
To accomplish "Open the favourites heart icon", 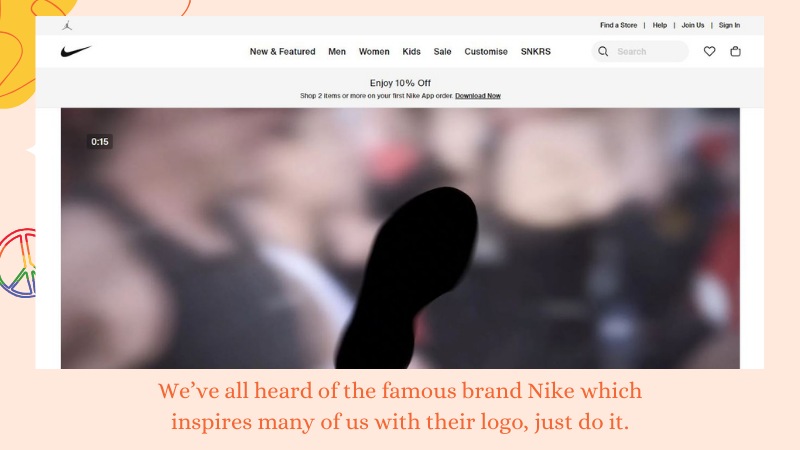I will pos(709,51).
